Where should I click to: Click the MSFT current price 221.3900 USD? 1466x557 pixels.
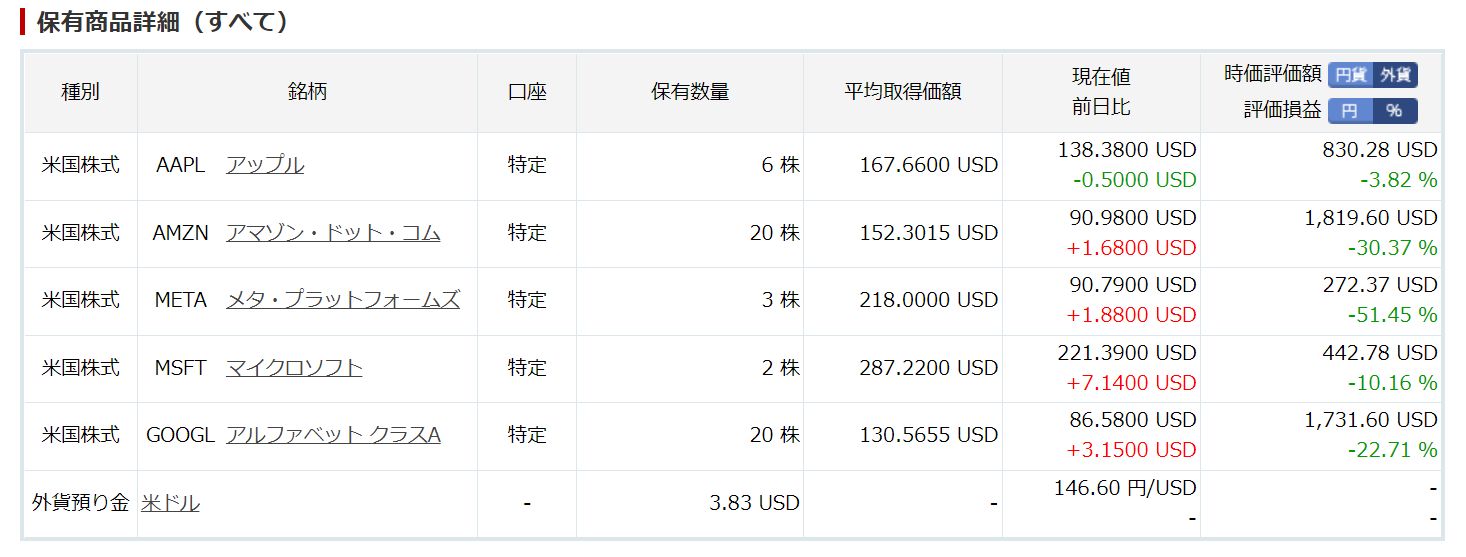click(x=1126, y=353)
